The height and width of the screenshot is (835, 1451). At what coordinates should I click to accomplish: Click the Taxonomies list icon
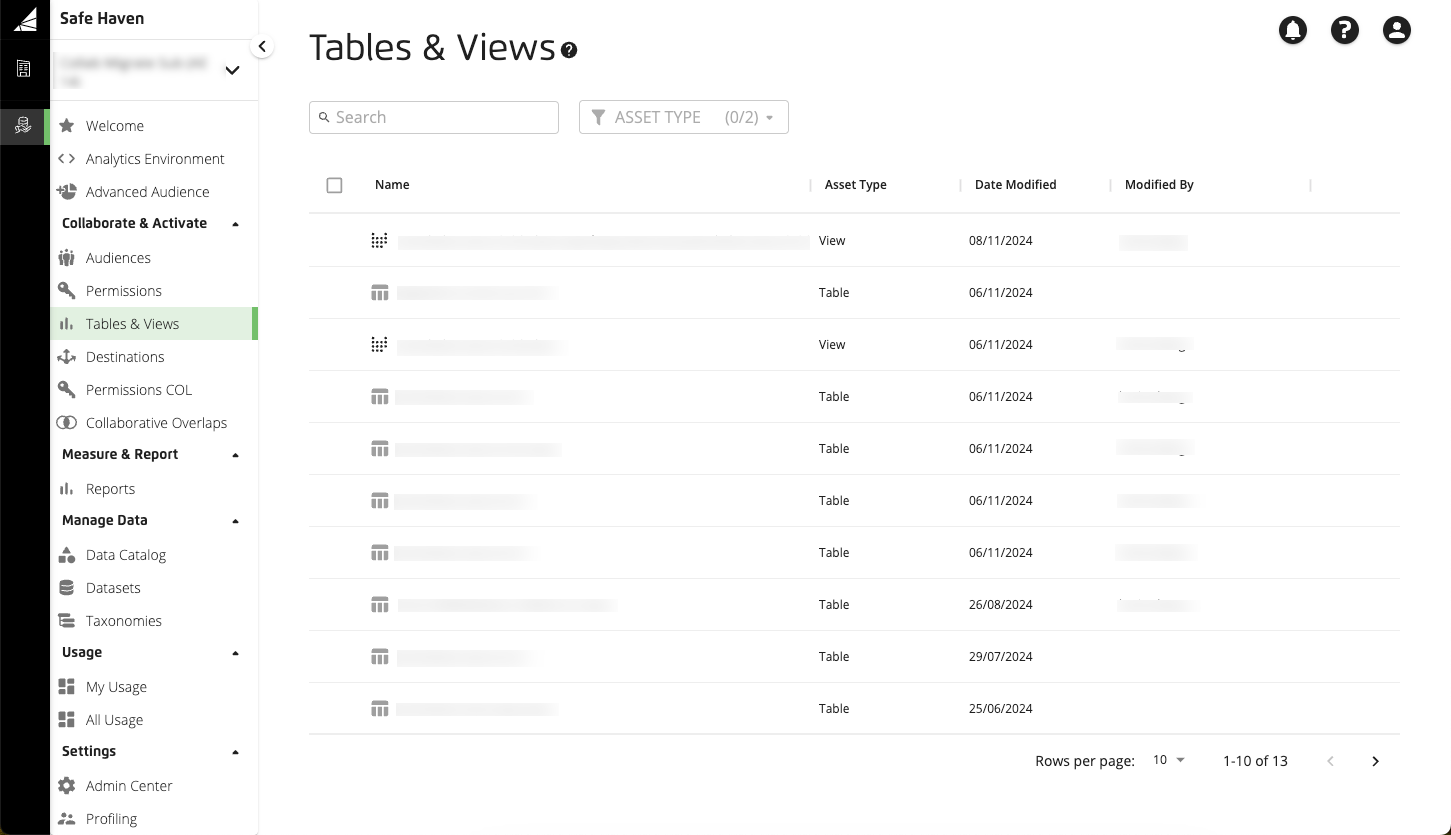pyautogui.click(x=67, y=621)
